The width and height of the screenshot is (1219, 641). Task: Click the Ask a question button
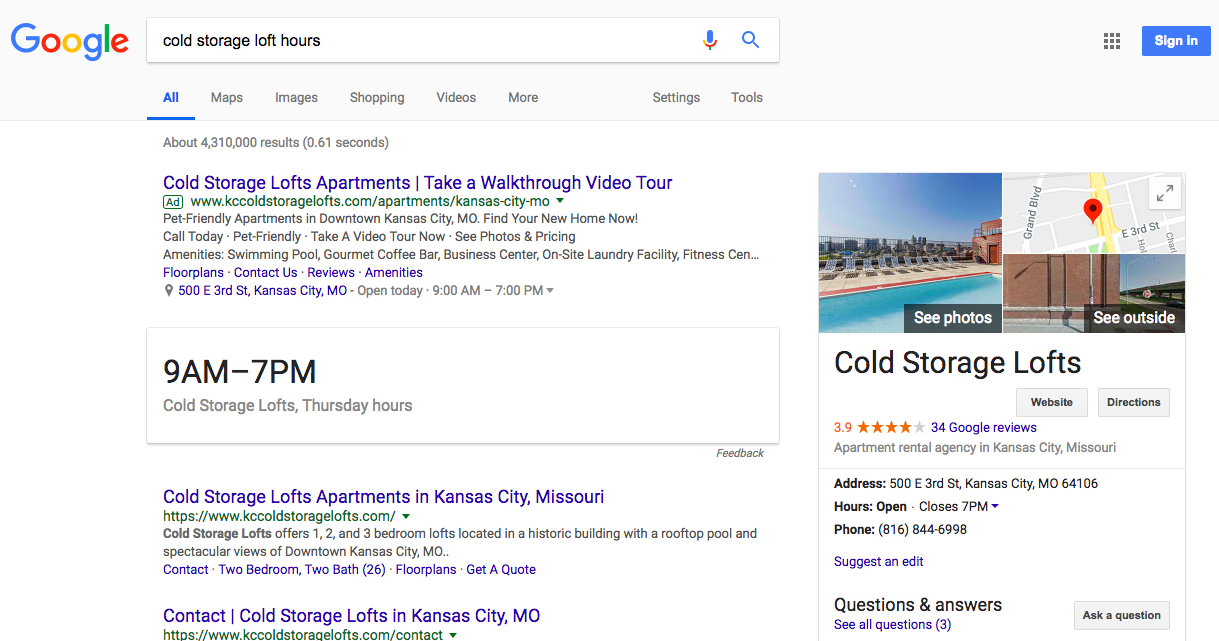coord(1122,615)
